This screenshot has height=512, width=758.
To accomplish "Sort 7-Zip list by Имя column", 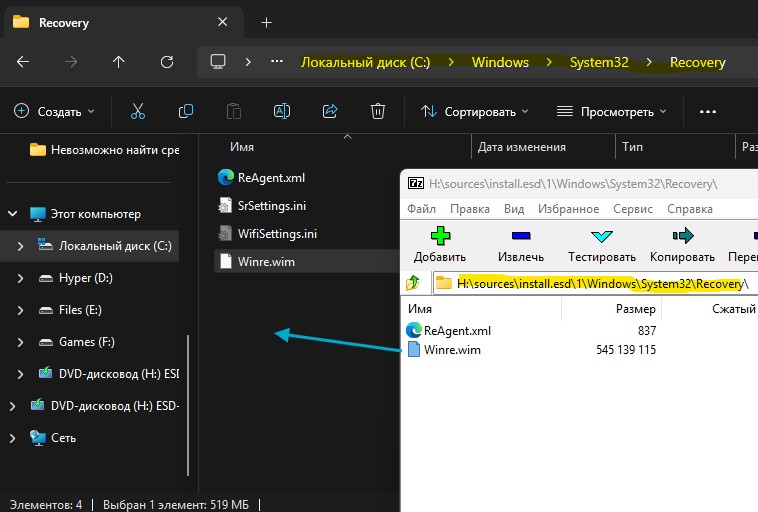I will pos(420,308).
